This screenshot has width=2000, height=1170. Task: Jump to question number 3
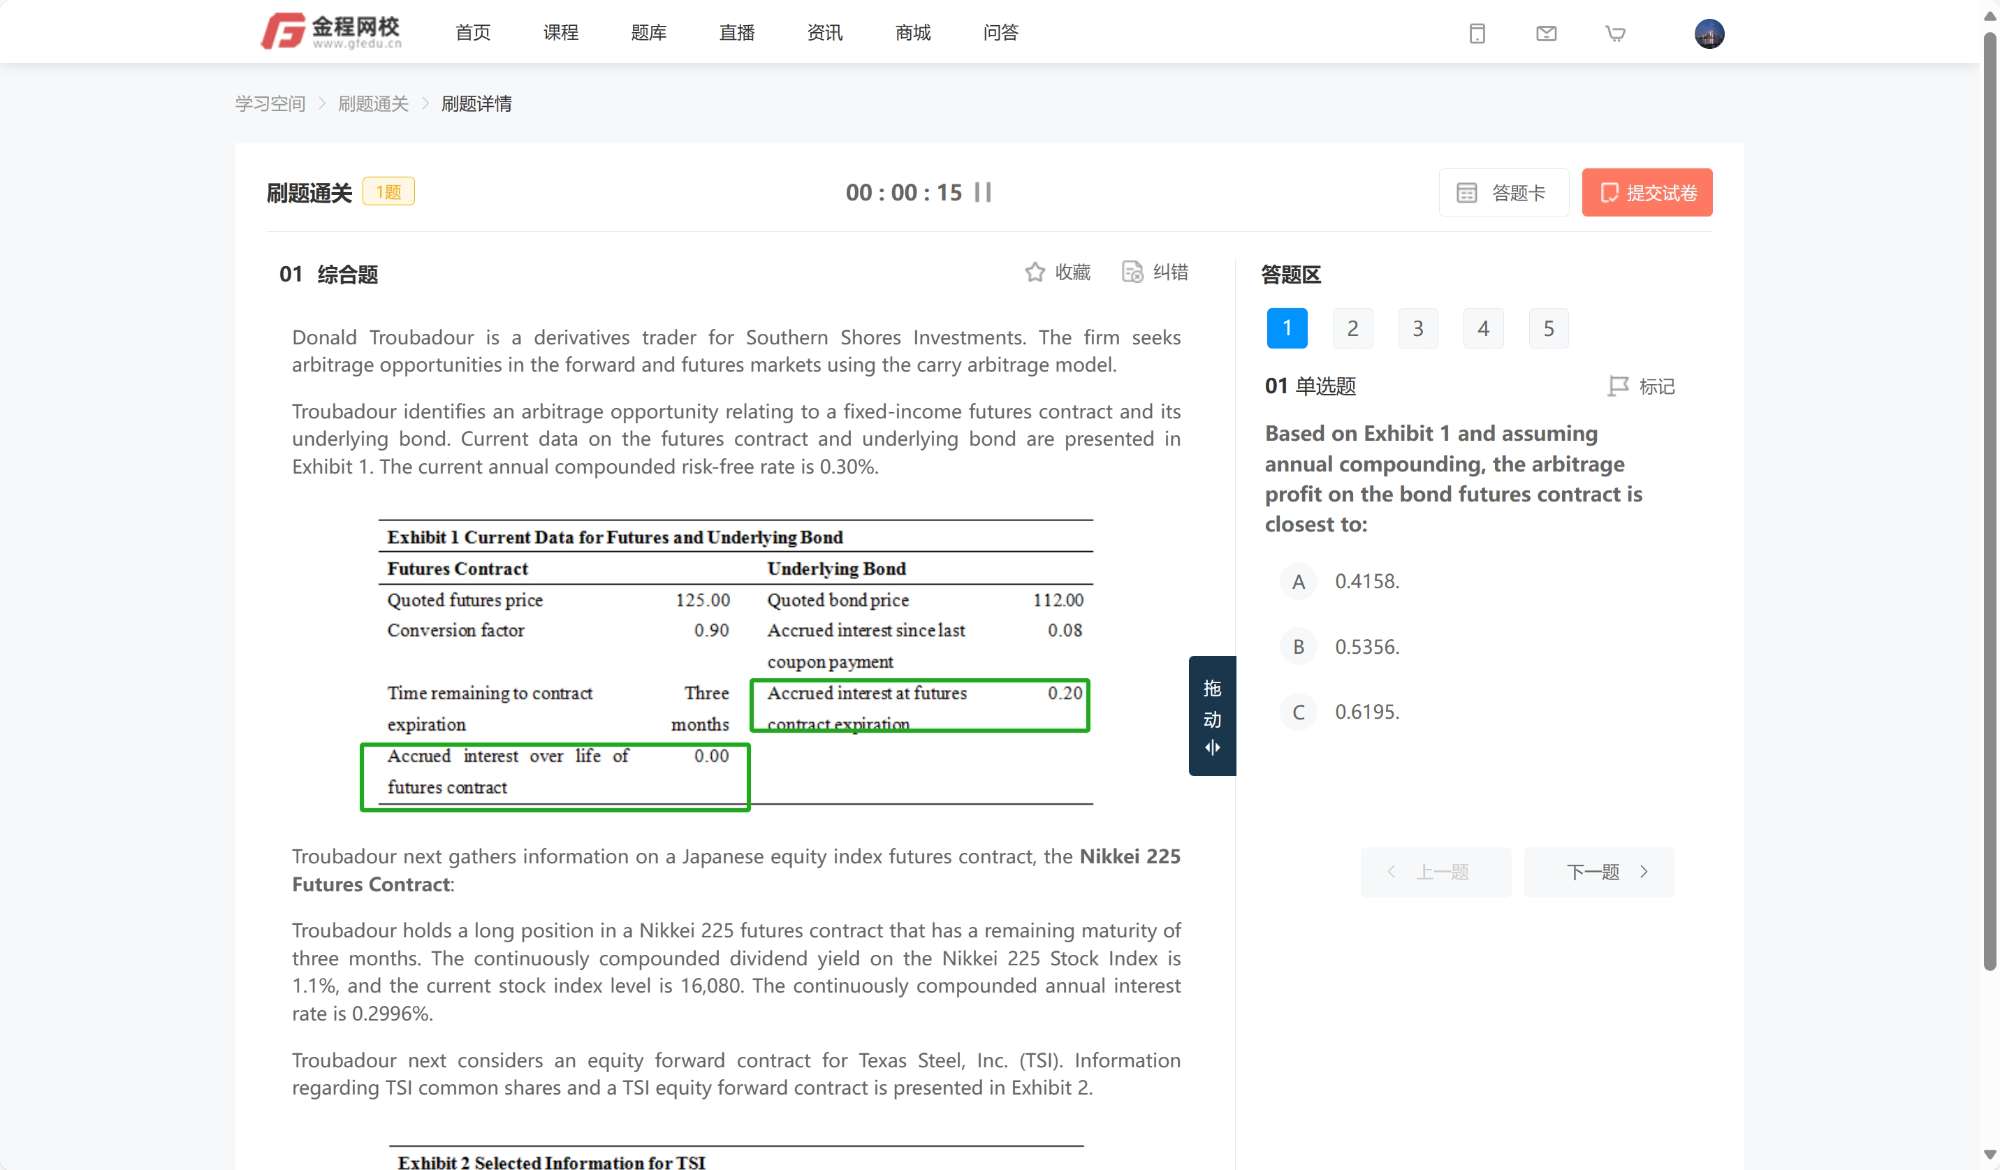[1417, 328]
